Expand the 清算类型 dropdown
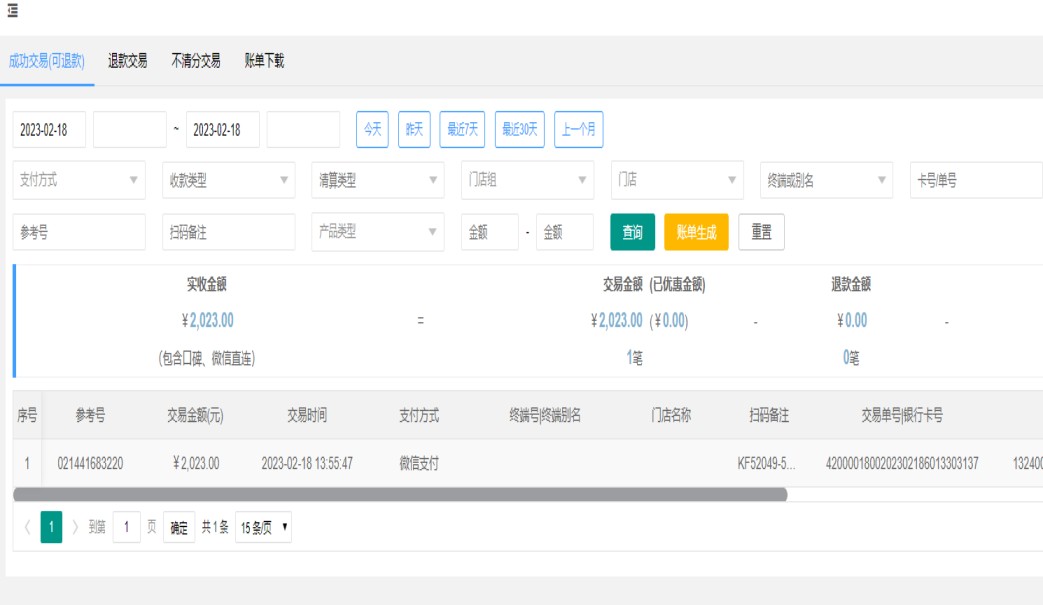Viewport: 1043px width, 605px height. pos(377,180)
